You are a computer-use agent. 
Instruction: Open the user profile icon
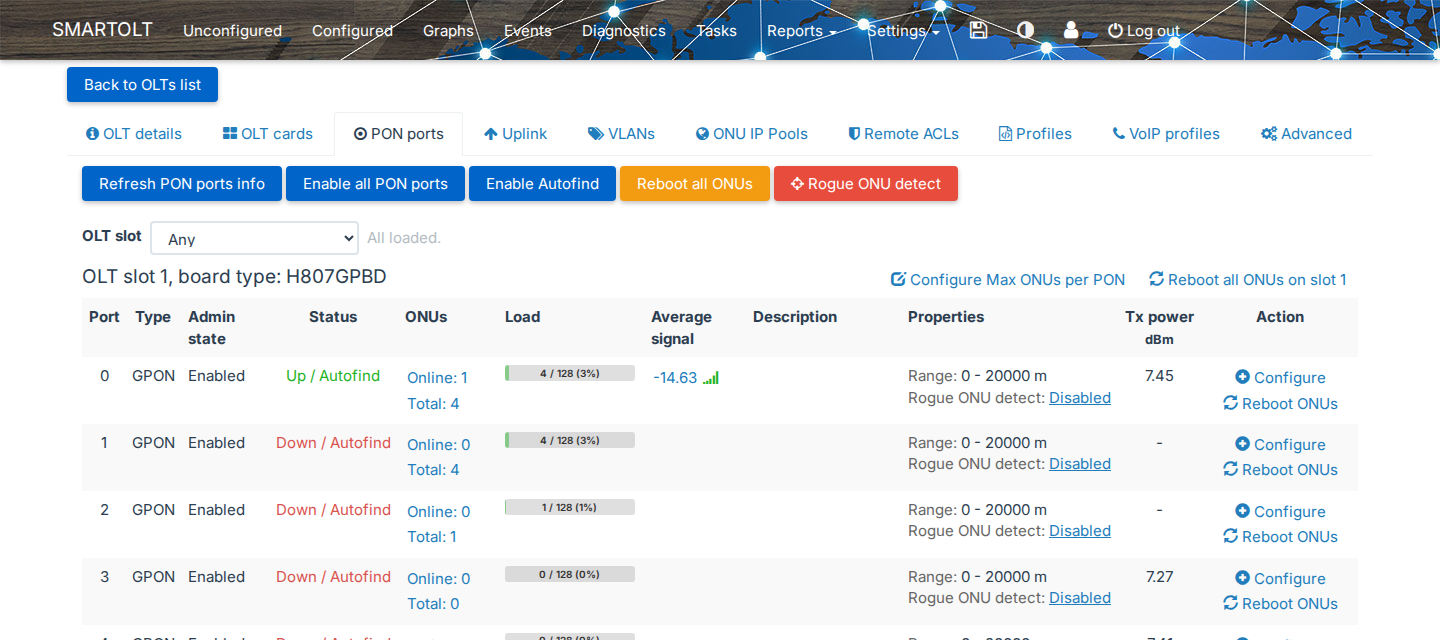[x=1071, y=30]
